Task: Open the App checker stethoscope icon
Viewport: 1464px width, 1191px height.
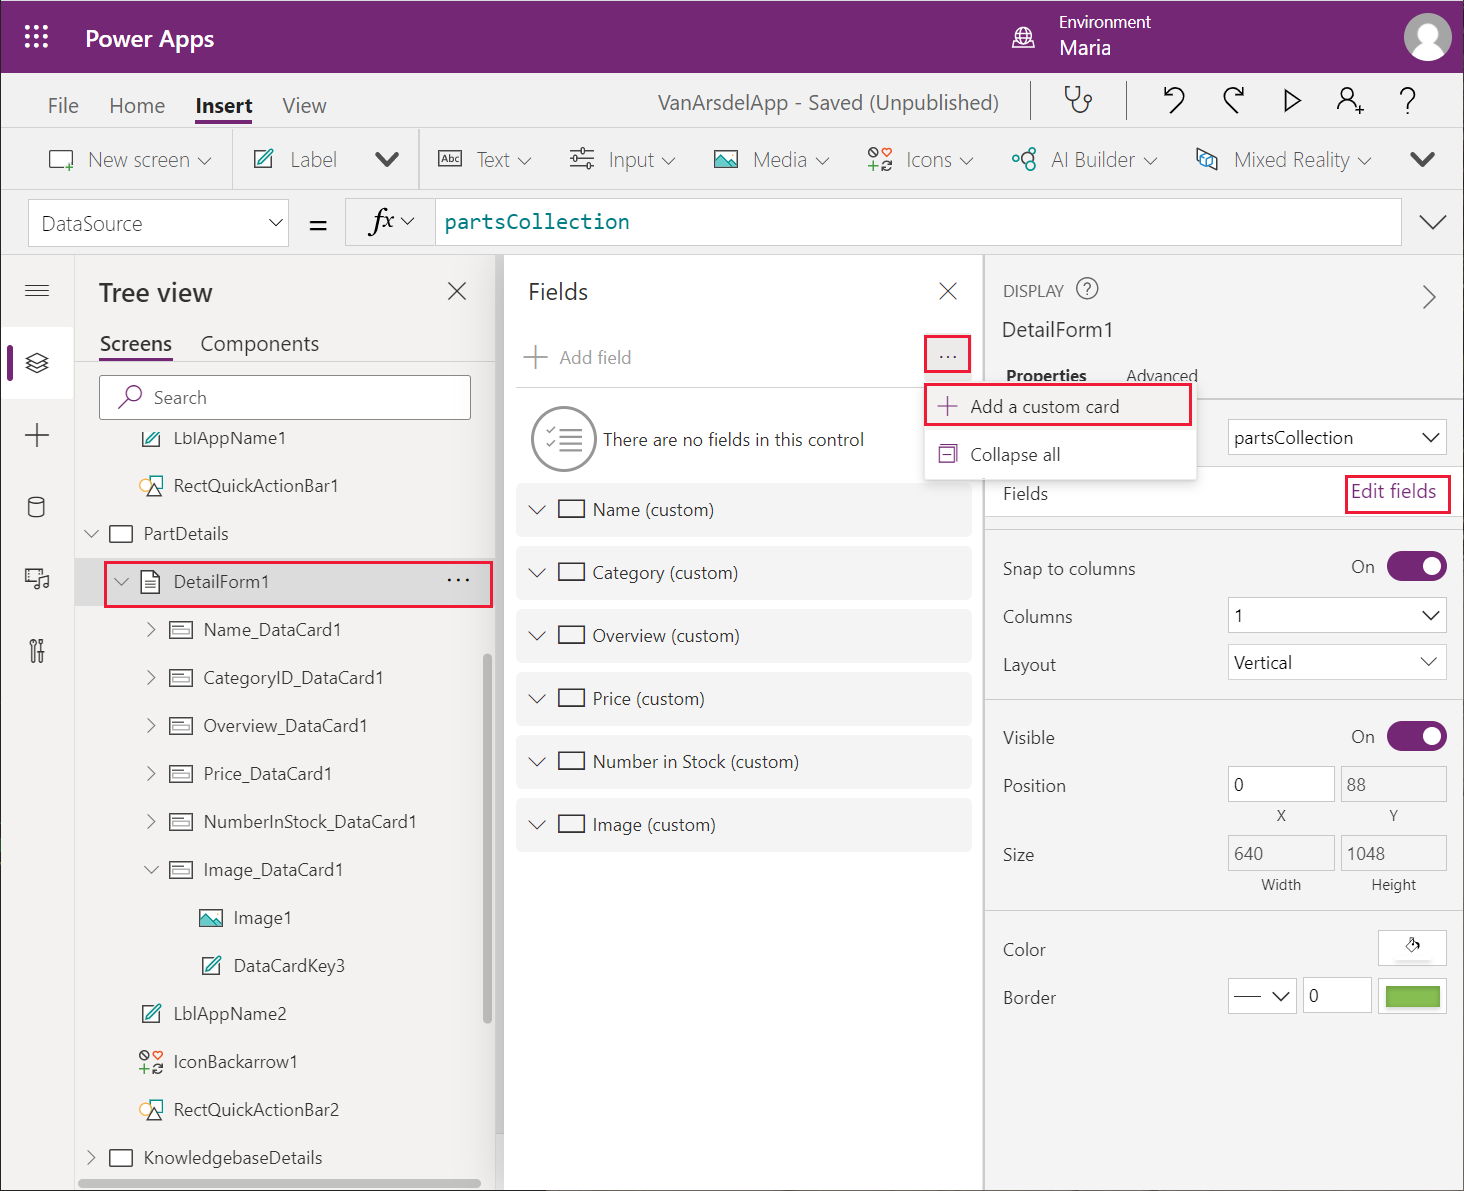Action: tap(1077, 100)
